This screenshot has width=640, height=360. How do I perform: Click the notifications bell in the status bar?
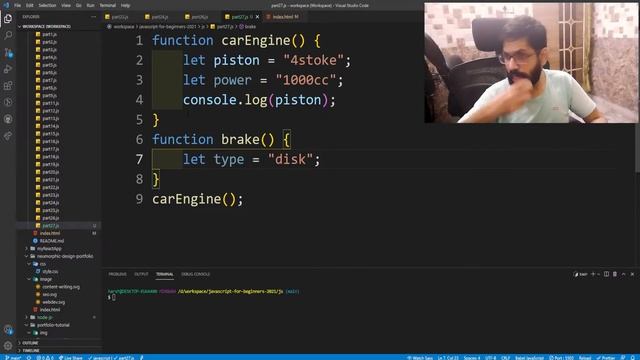(633, 358)
